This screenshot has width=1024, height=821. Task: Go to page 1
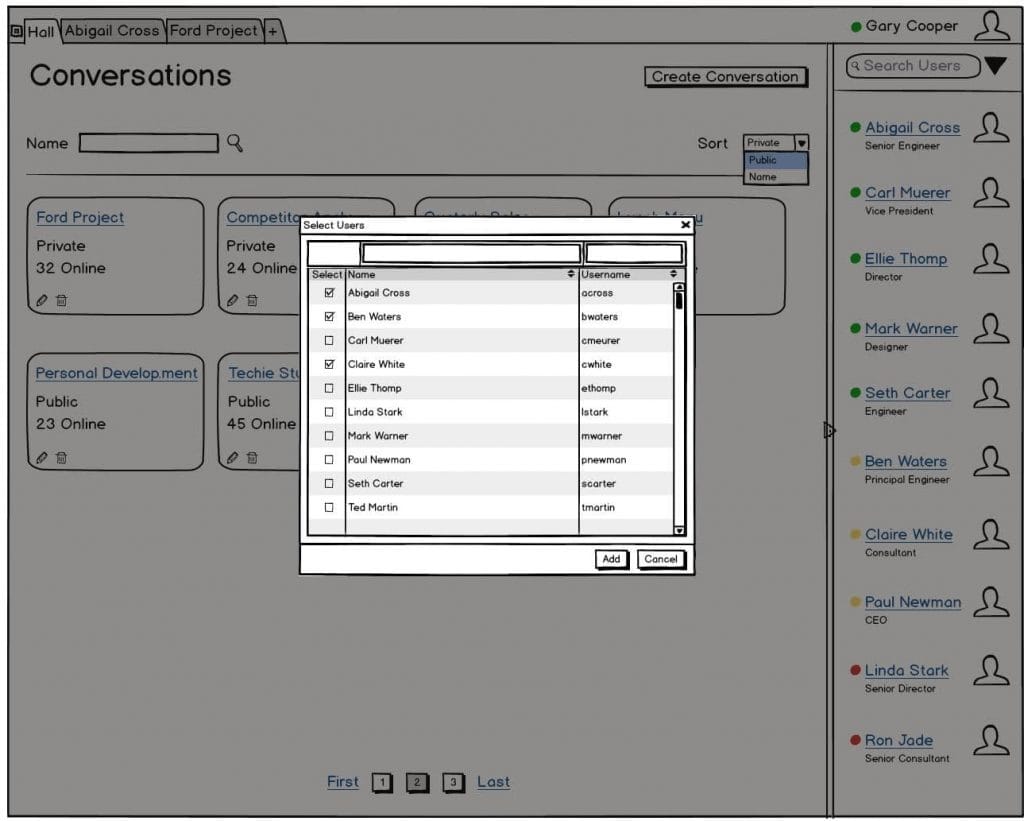click(383, 782)
